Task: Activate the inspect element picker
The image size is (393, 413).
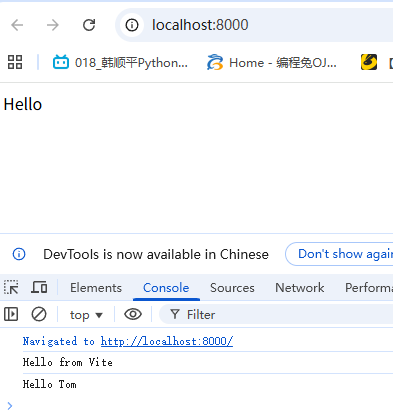Action: coord(11,287)
